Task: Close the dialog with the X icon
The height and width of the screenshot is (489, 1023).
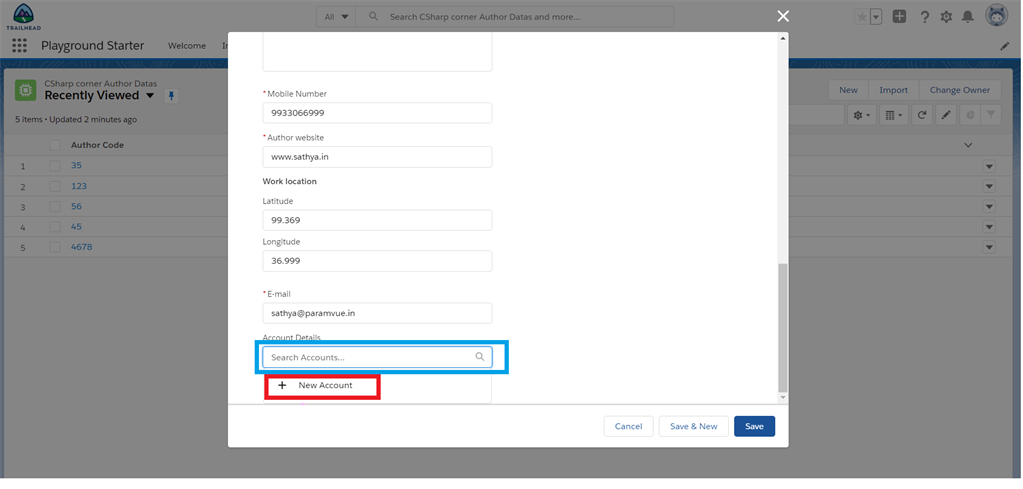Action: (x=783, y=16)
